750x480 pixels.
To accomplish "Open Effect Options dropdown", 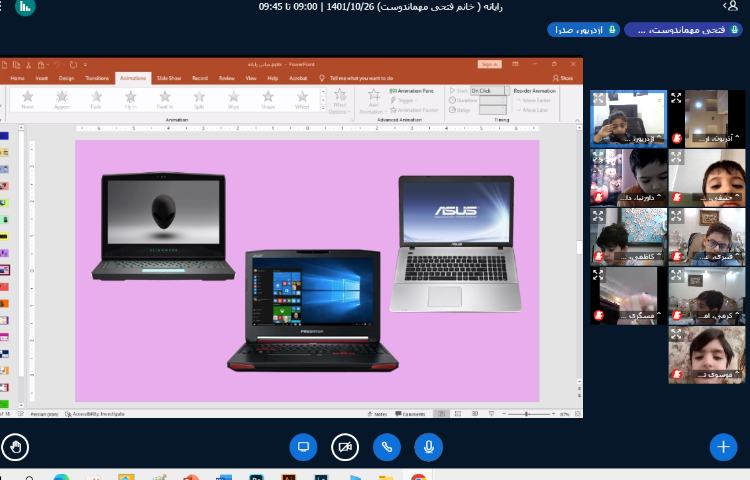I will 339,101.
